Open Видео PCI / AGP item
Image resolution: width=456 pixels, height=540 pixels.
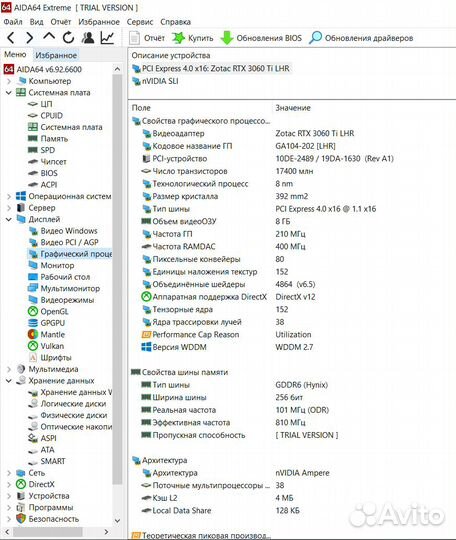coord(63,242)
